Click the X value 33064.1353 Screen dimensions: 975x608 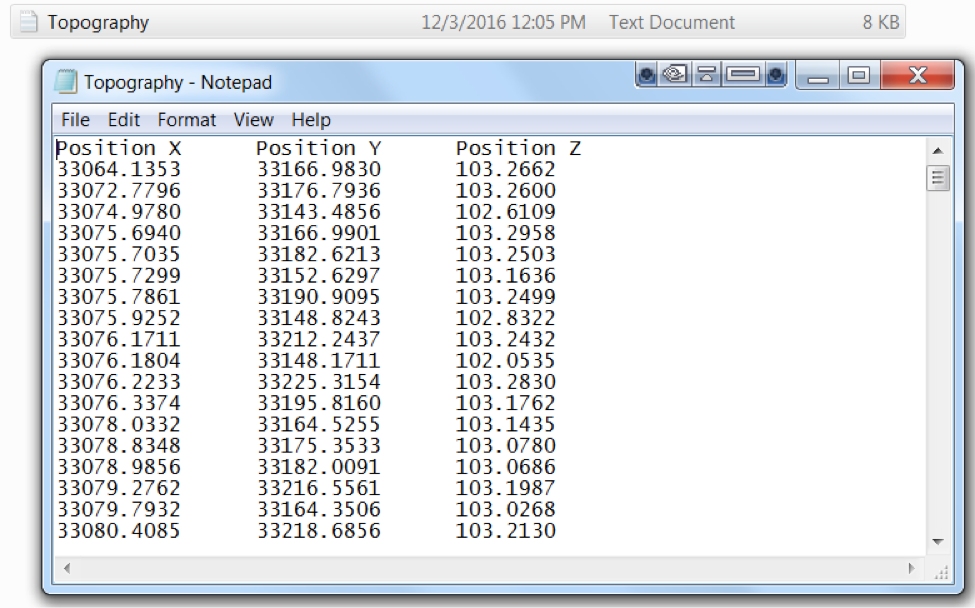(119, 169)
